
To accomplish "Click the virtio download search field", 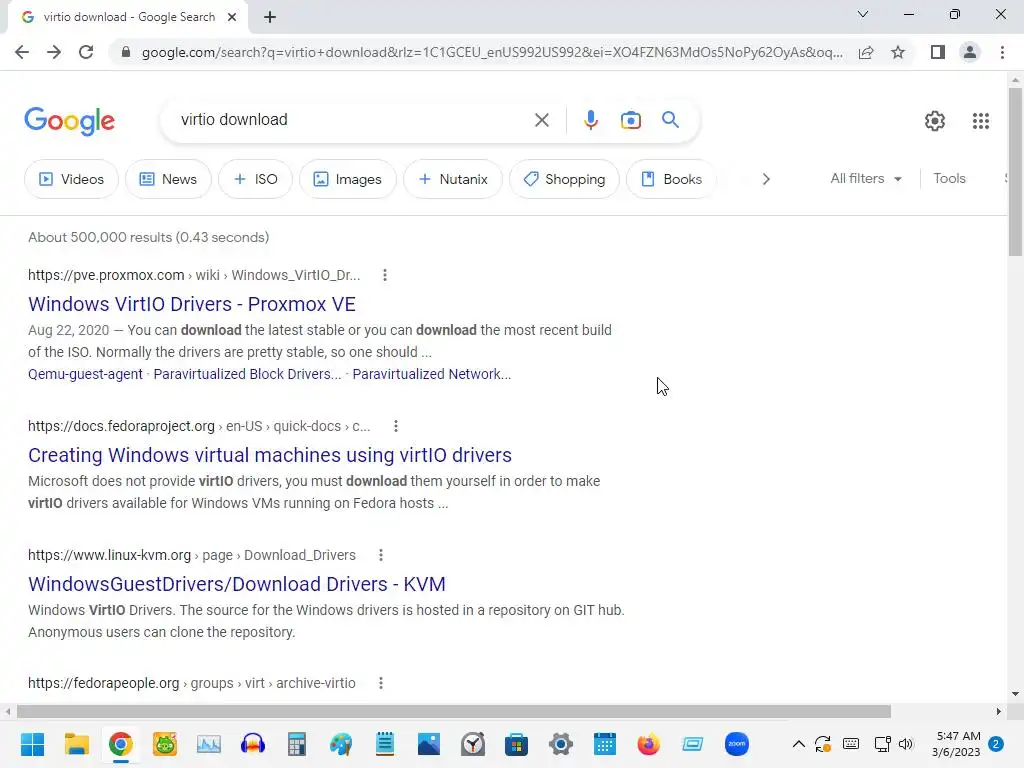I will (353, 120).
